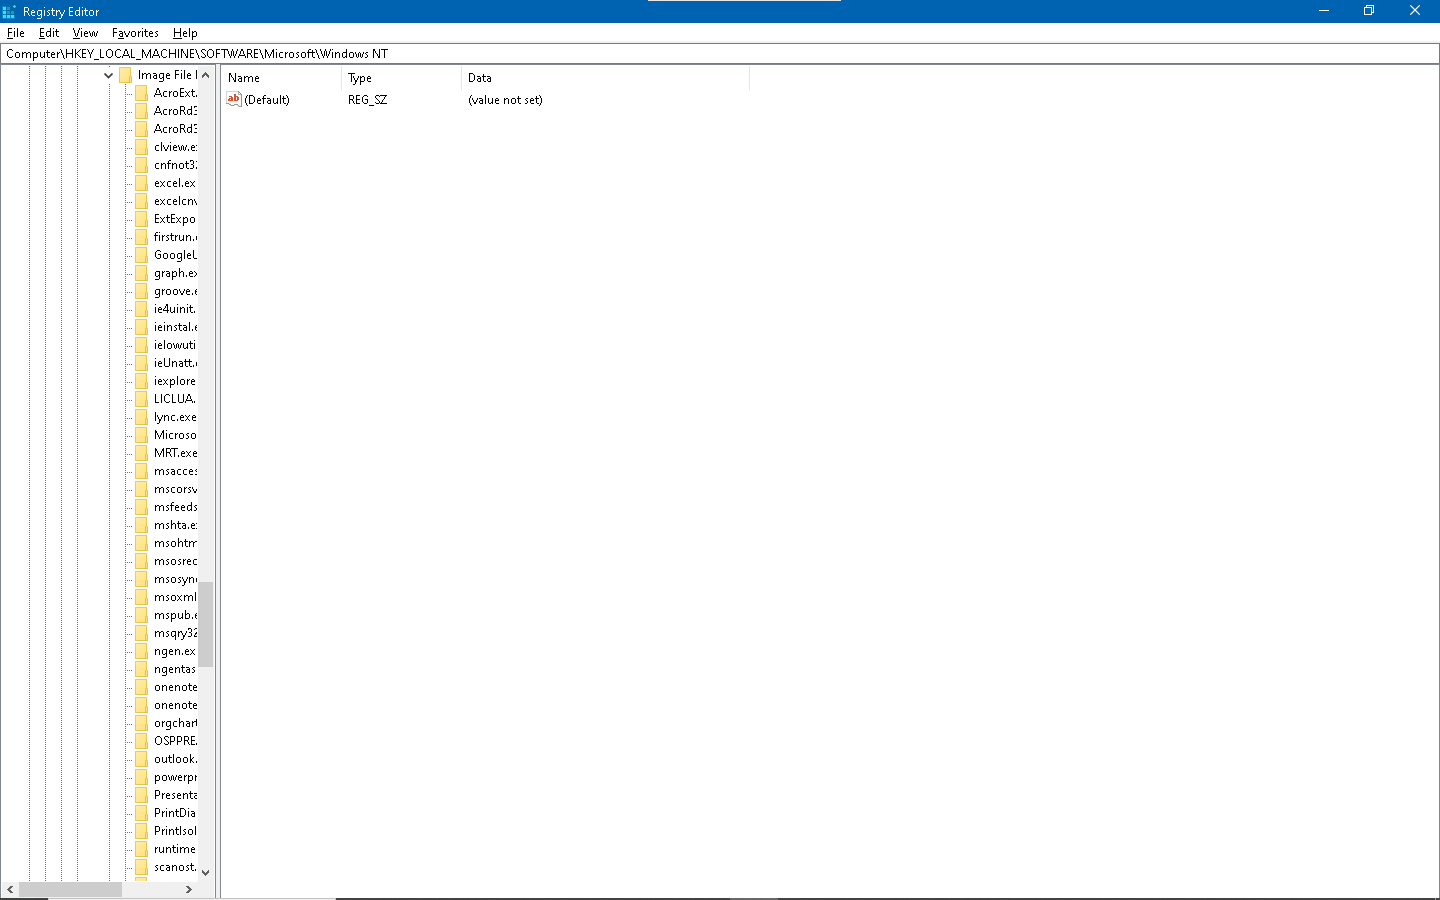Click the folder icon next to ie4uinit.

141,309
